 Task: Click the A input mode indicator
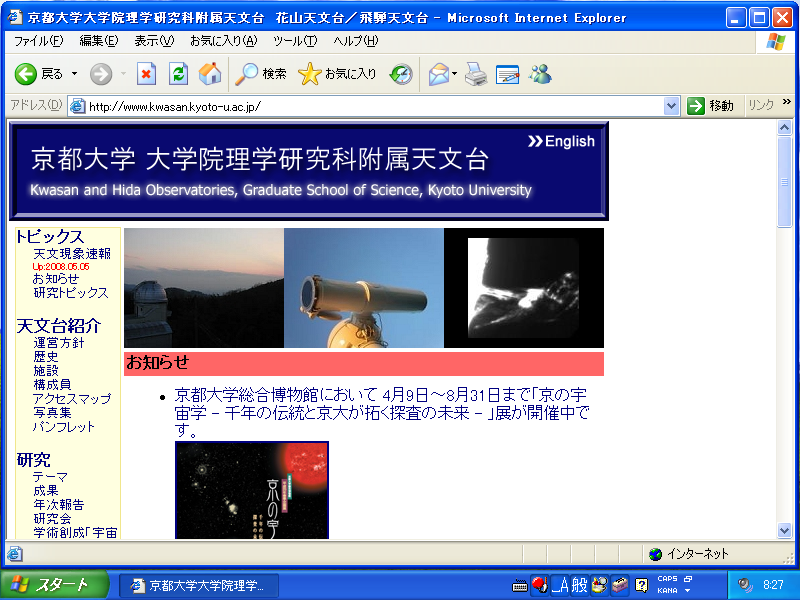pos(561,585)
